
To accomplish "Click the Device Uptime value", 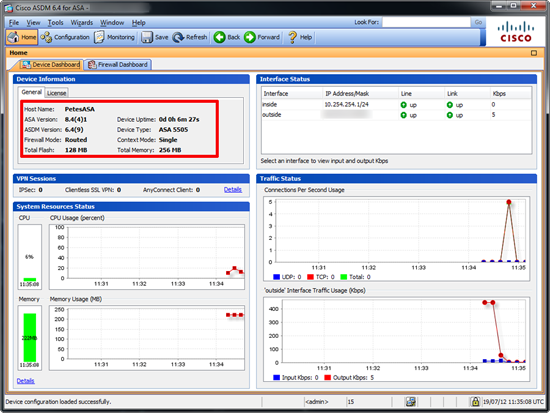I will 179,119.
